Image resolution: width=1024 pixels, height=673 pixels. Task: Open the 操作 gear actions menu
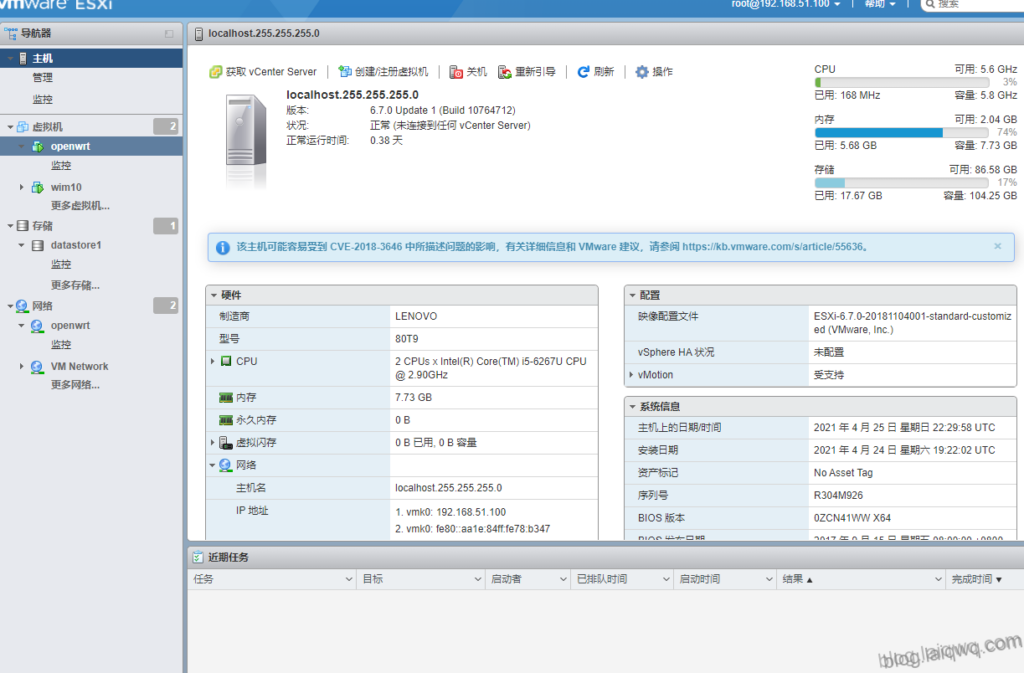[642, 72]
